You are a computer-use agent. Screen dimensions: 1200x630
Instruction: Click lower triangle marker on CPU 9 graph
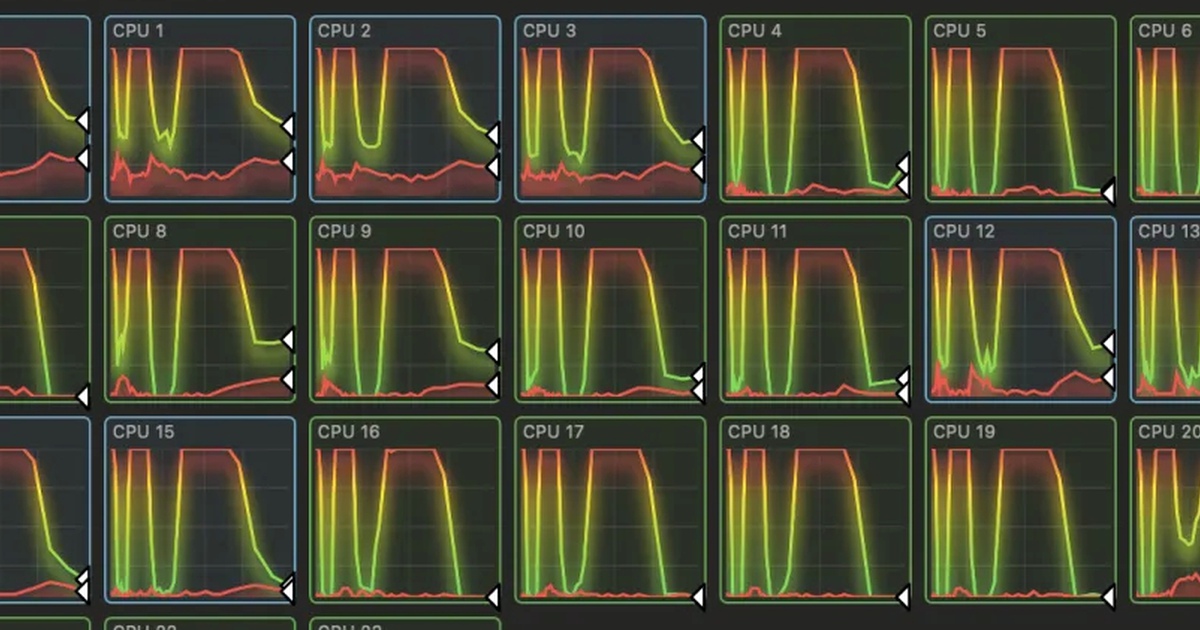(x=493, y=385)
